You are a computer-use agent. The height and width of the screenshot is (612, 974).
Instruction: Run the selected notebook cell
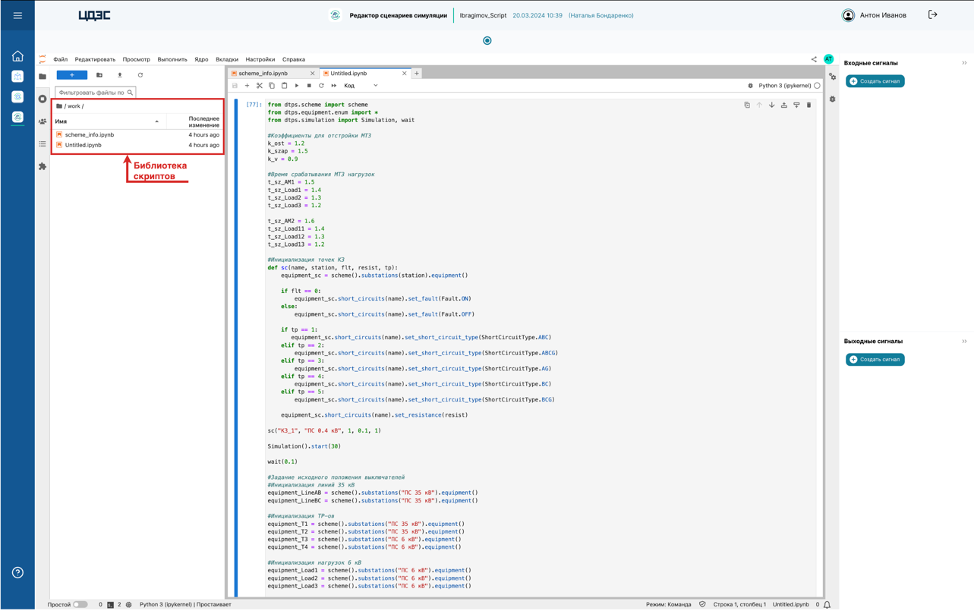click(x=297, y=86)
